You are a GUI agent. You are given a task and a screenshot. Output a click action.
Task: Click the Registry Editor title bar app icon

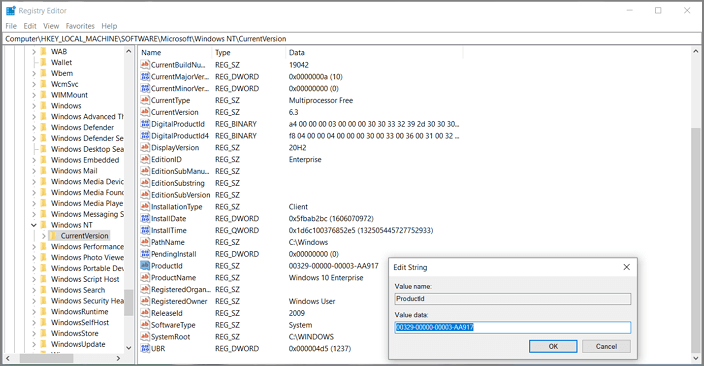coord(11,10)
